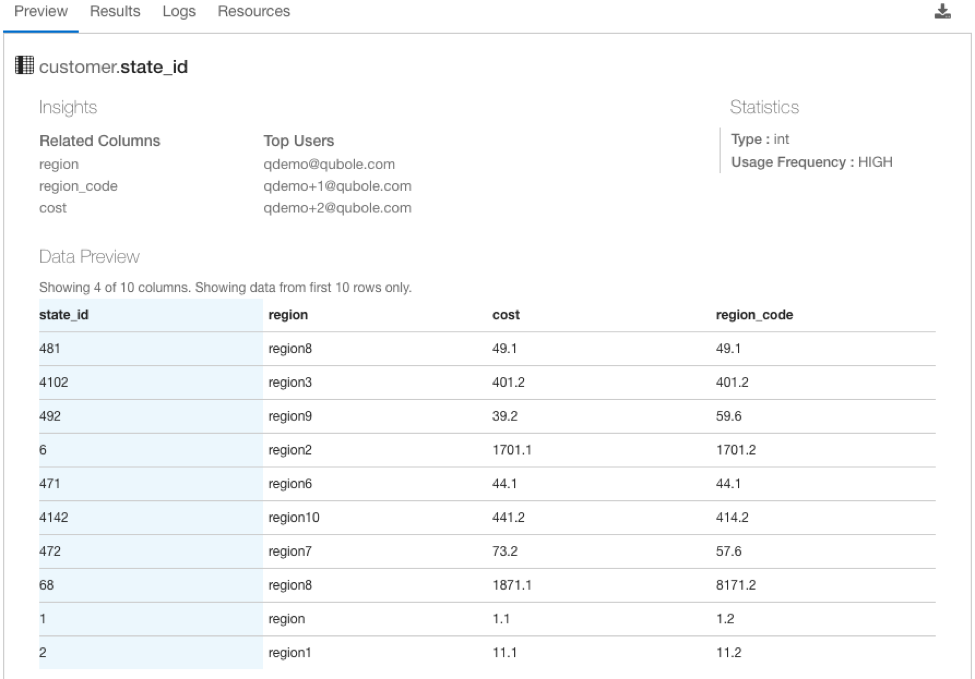Click the region6 cell
Screen dimensions: 975x679
290,483
